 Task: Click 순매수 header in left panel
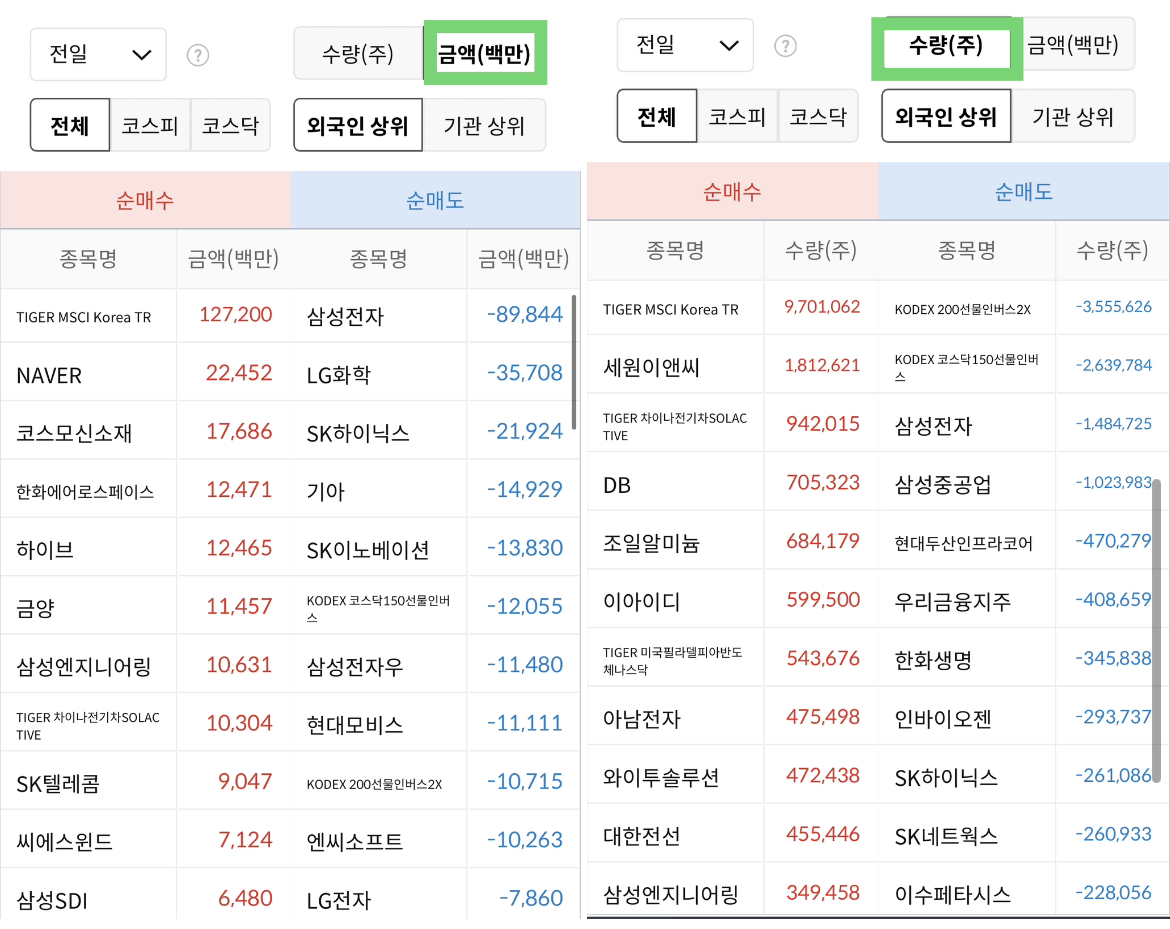pos(146,200)
